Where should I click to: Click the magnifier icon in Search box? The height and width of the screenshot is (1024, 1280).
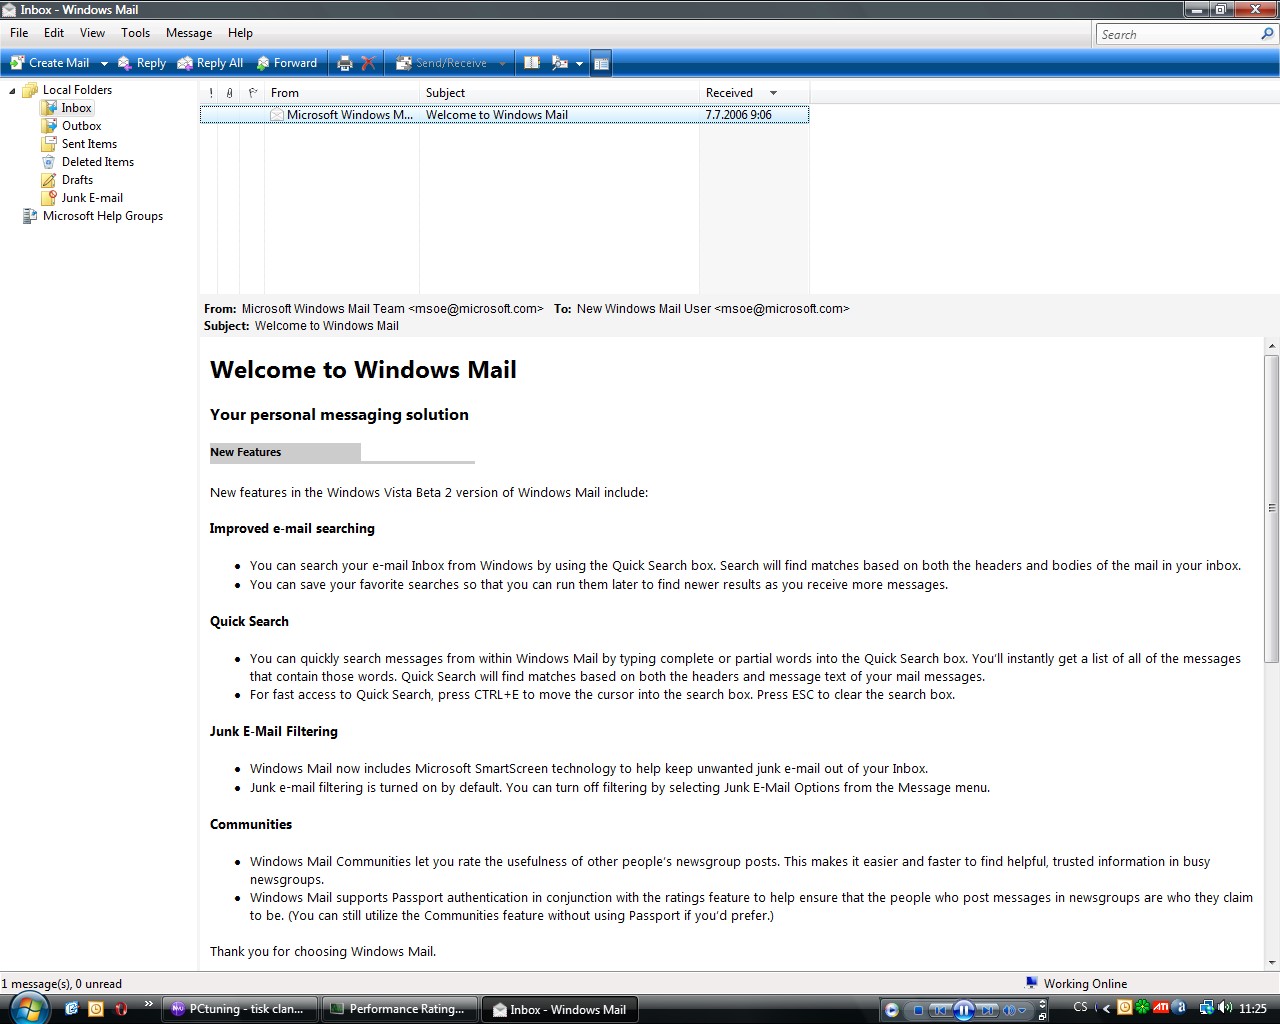coord(1268,34)
